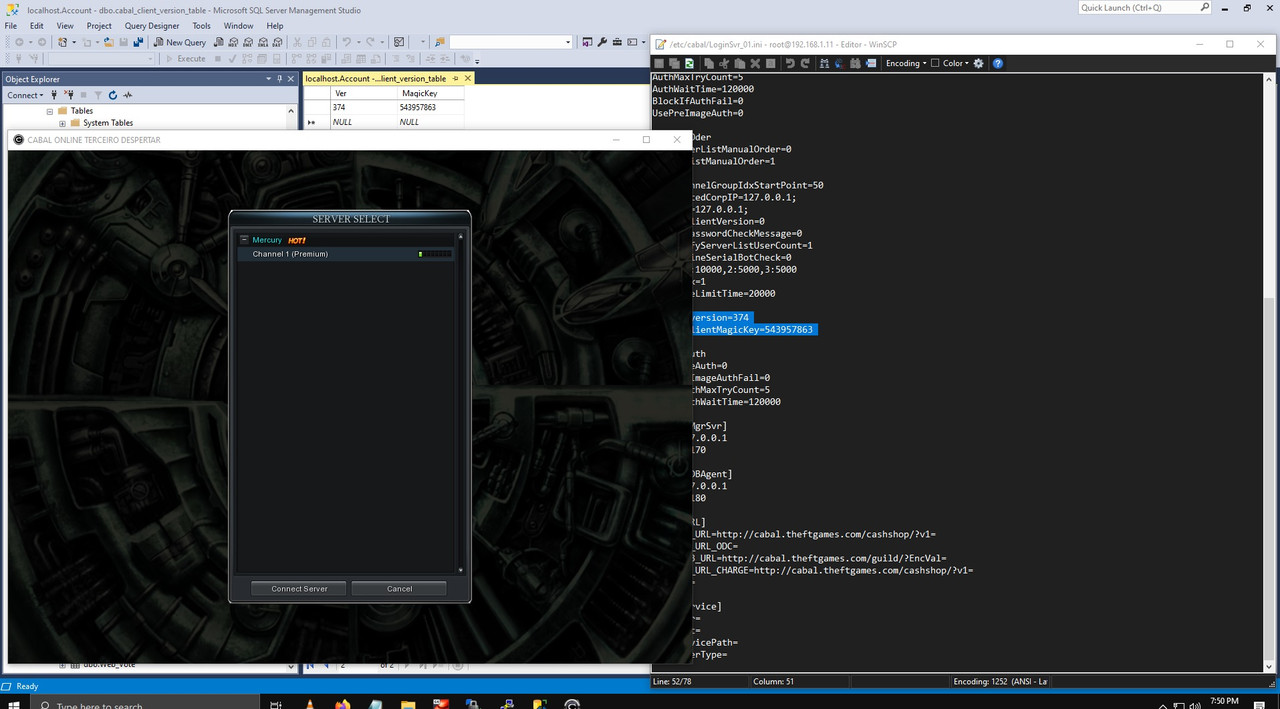Click the Connect Server button
The width and height of the screenshot is (1280, 709).
[x=299, y=589]
